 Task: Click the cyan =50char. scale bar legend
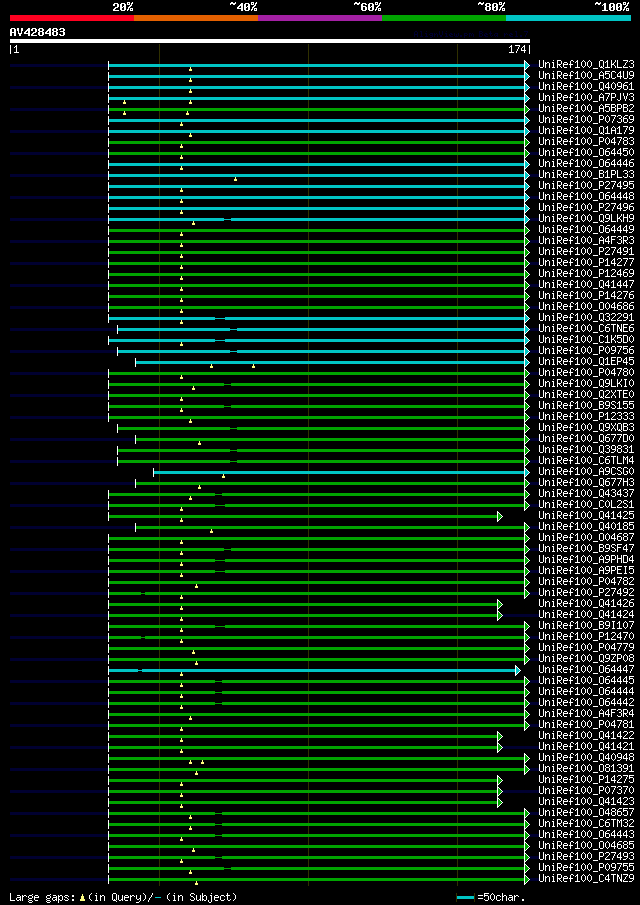[466, 897]
